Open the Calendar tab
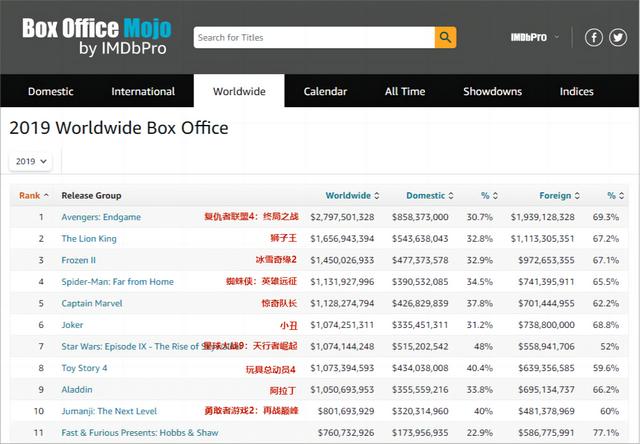This screenshot has width=640, height=444. click(325, 91)
